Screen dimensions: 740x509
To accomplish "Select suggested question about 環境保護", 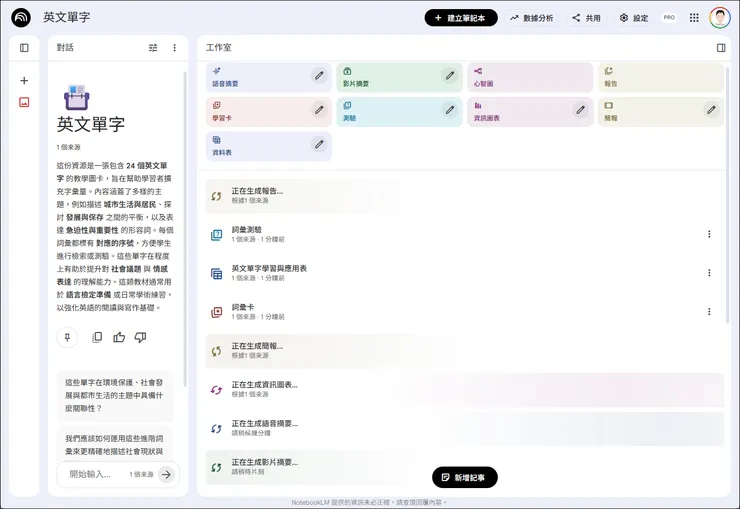I will tap(115, 395).
